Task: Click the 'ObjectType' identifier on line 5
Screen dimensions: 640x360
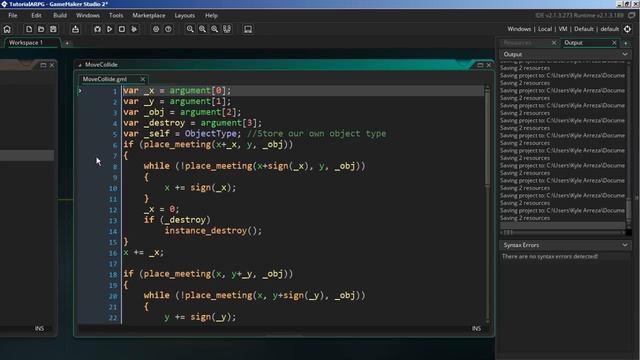Action: (x=210, y=134)
